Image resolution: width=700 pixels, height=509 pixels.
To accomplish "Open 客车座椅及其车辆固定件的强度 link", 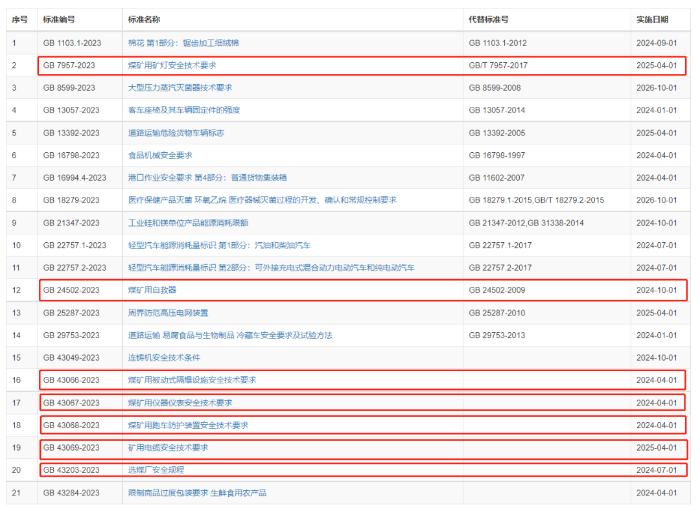I will point(184,110).
